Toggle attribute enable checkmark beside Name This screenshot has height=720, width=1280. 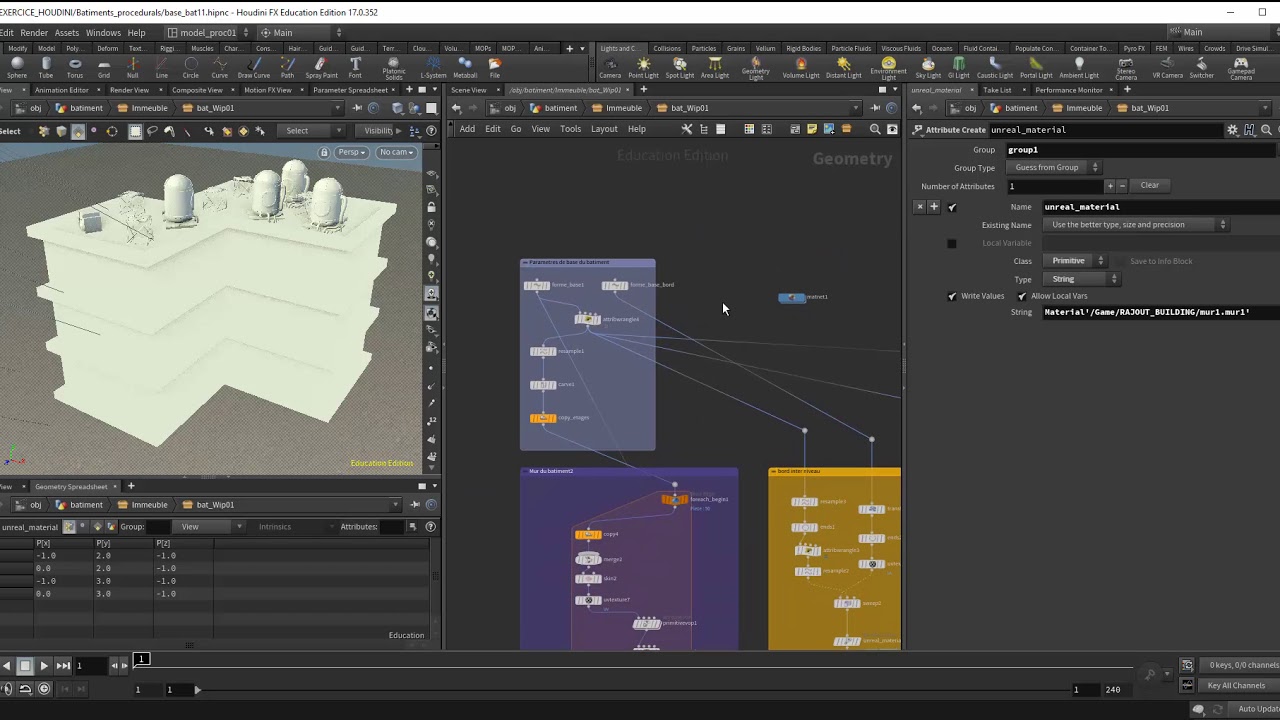tap(952, 207)
